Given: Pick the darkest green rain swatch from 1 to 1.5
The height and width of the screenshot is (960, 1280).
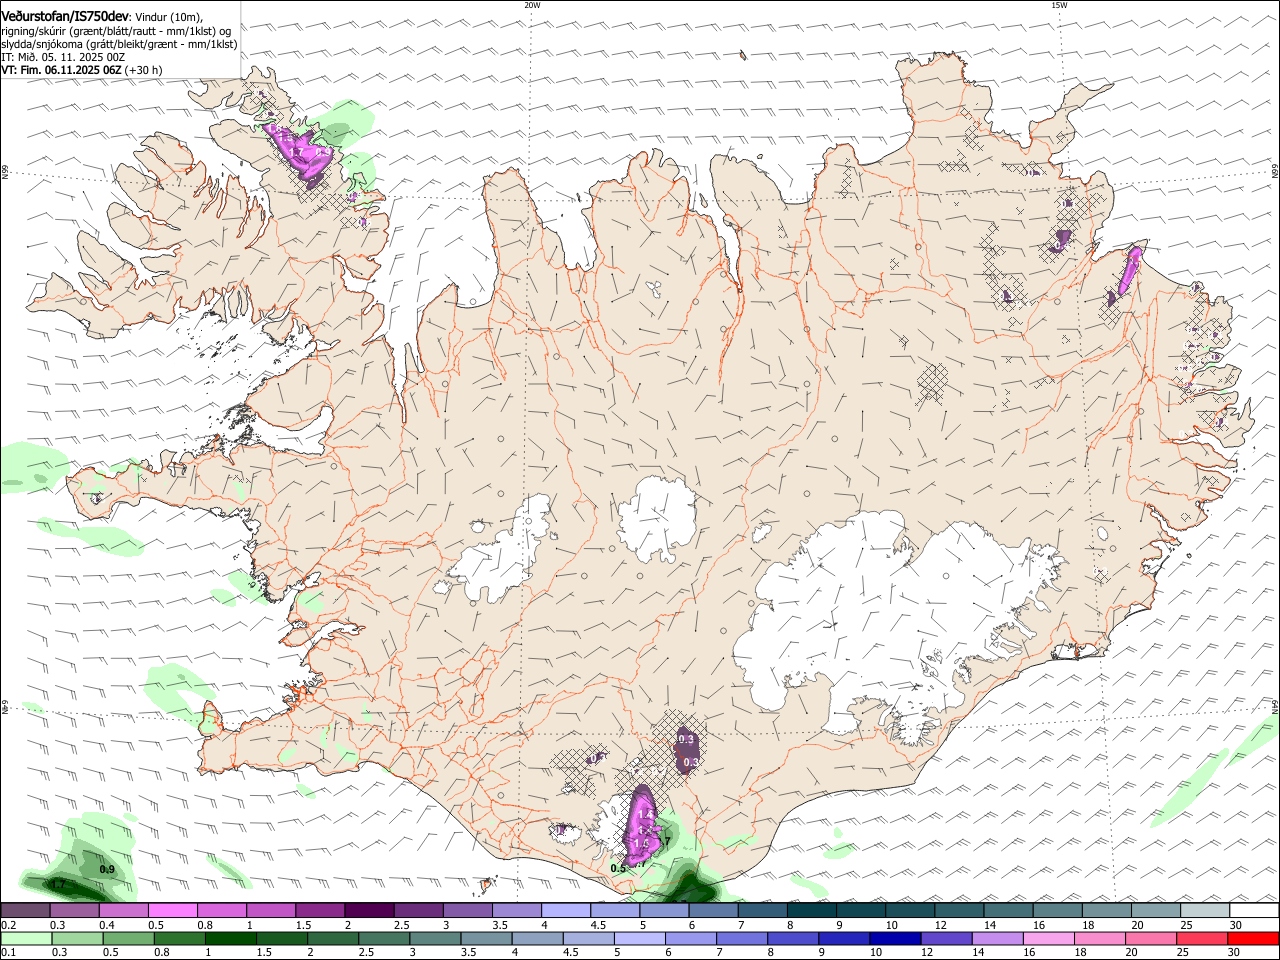Looking at the screenshot, I should point(231,939).
